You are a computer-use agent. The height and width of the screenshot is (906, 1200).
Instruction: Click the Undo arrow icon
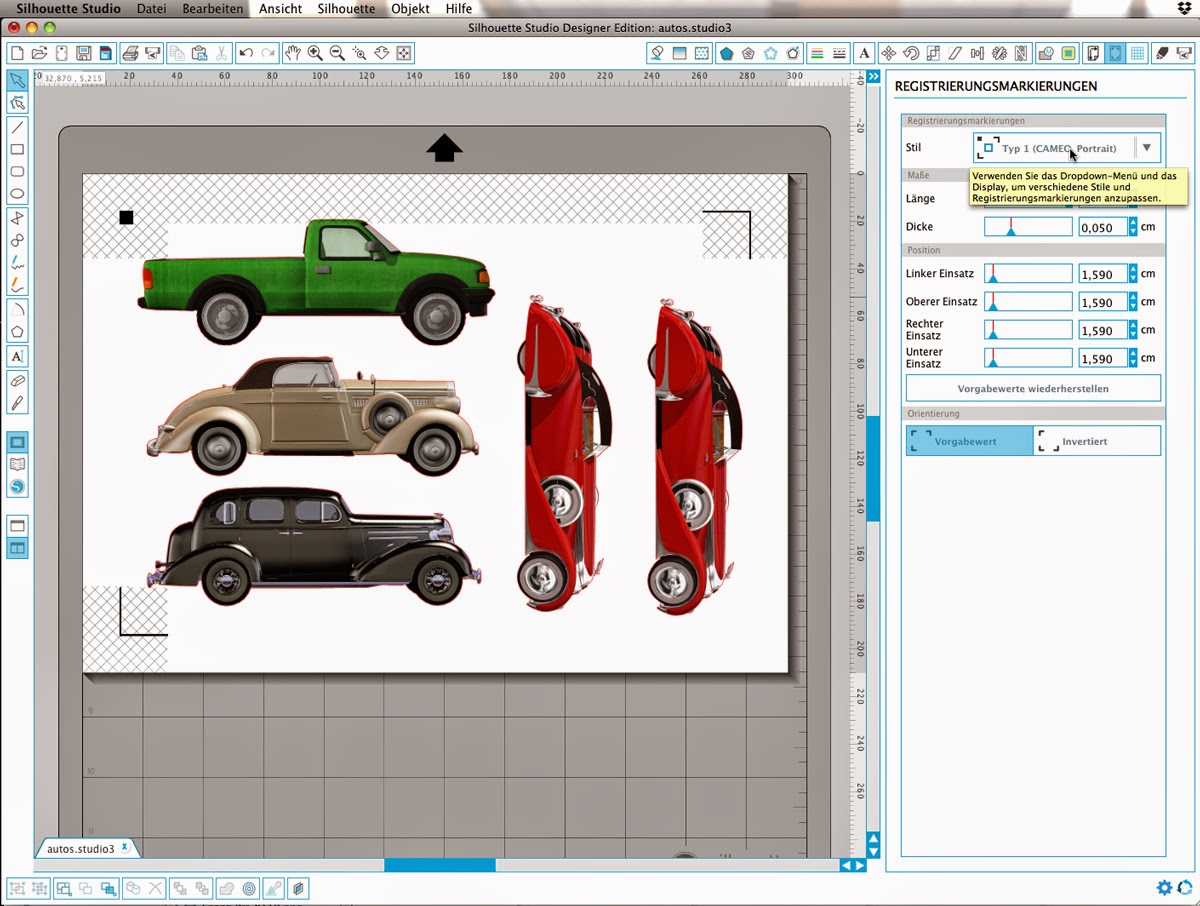(x=246, y=53)
